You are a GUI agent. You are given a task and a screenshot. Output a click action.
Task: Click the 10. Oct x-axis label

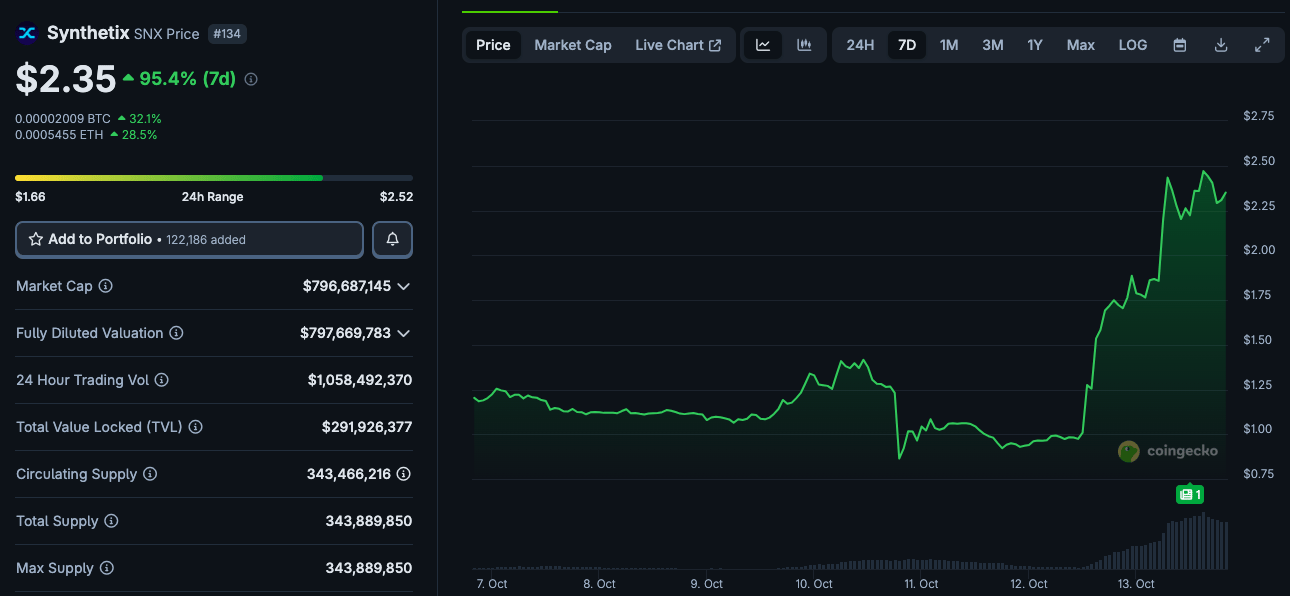tap(815, 584)
